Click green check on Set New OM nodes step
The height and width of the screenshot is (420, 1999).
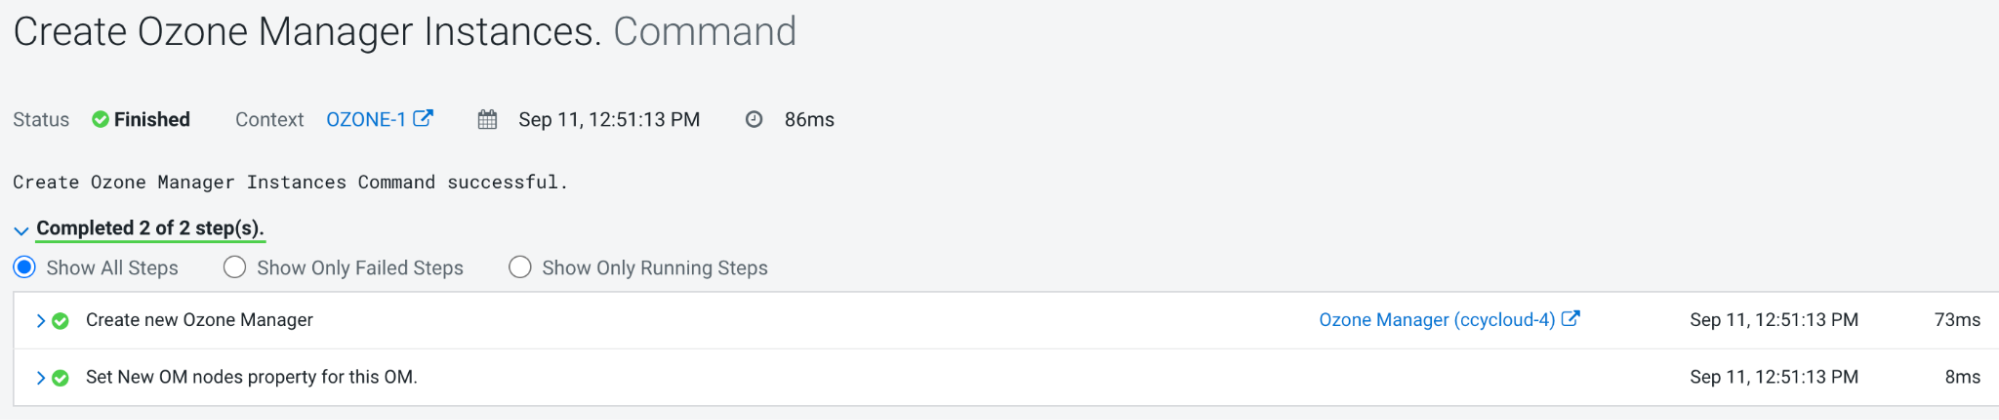point(60,378)
